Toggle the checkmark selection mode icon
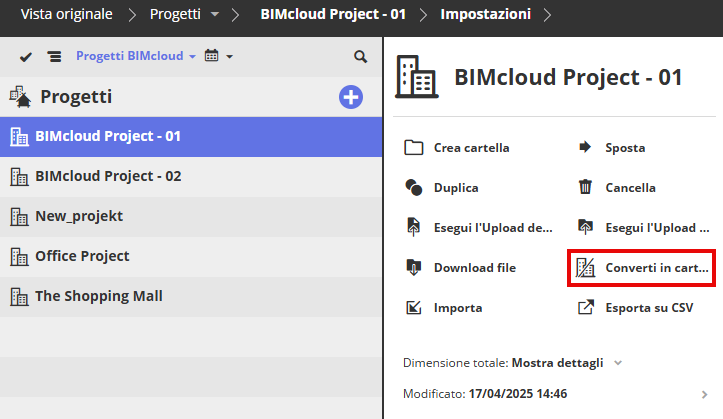The image size is (723, 419). [x=26, y=57]
